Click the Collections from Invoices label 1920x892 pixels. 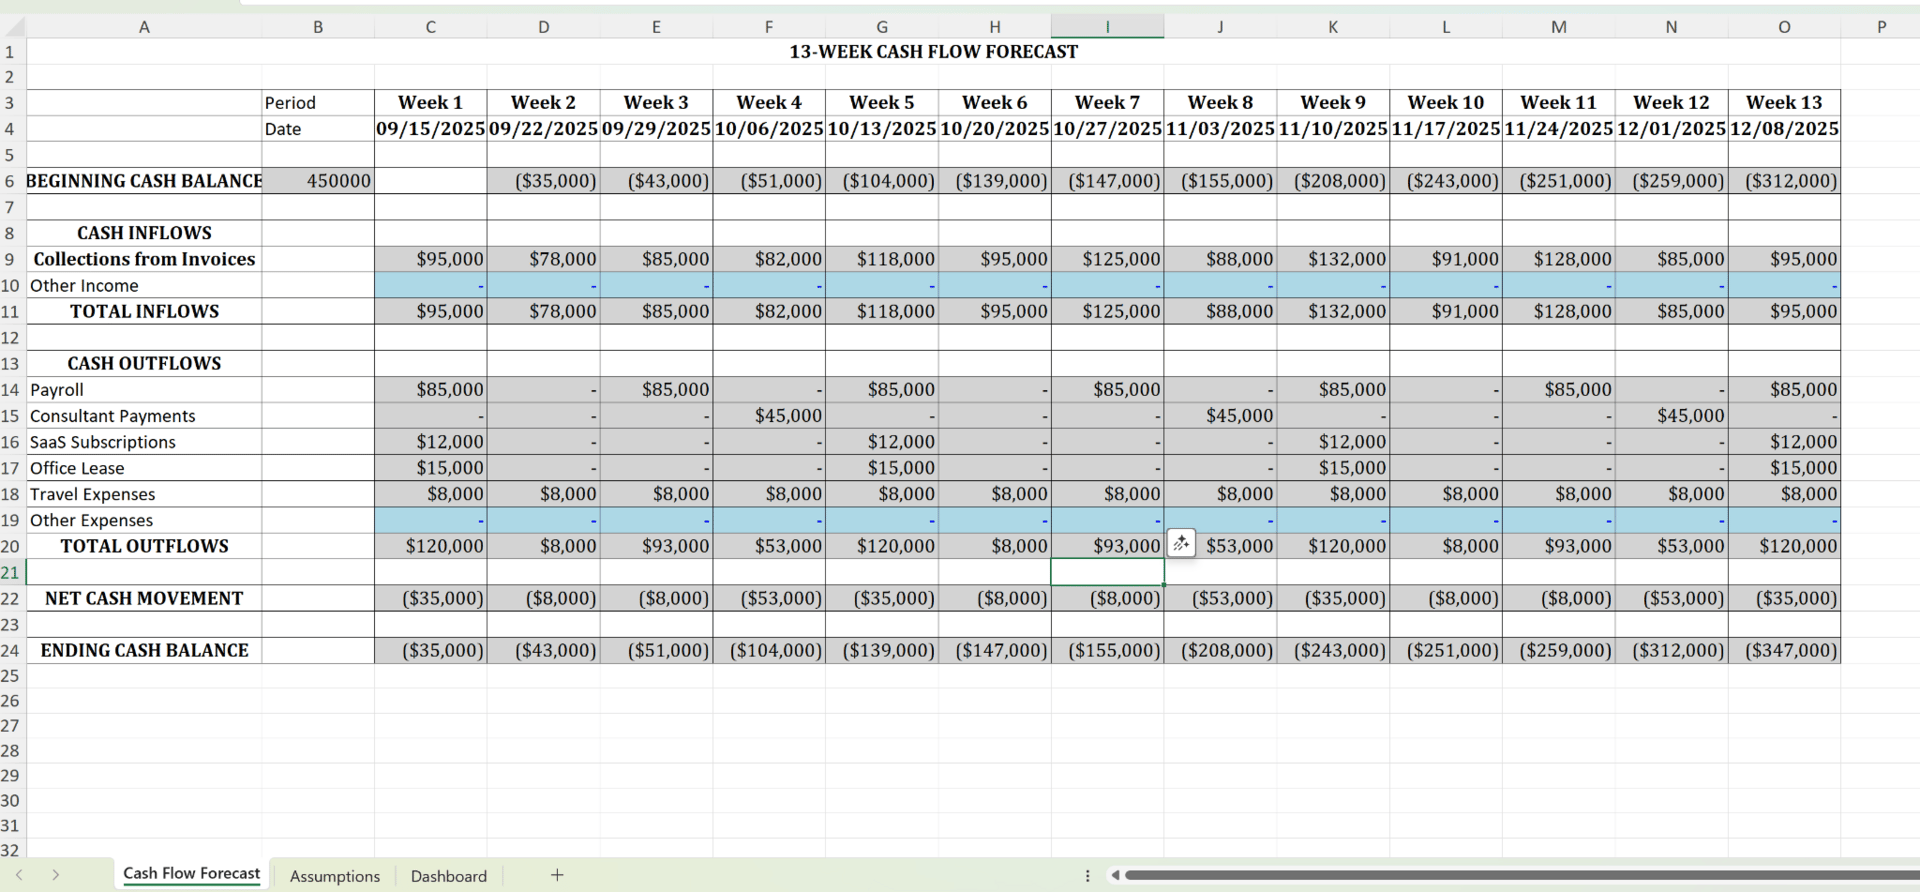pyautogui.click(x=144, y=259)
